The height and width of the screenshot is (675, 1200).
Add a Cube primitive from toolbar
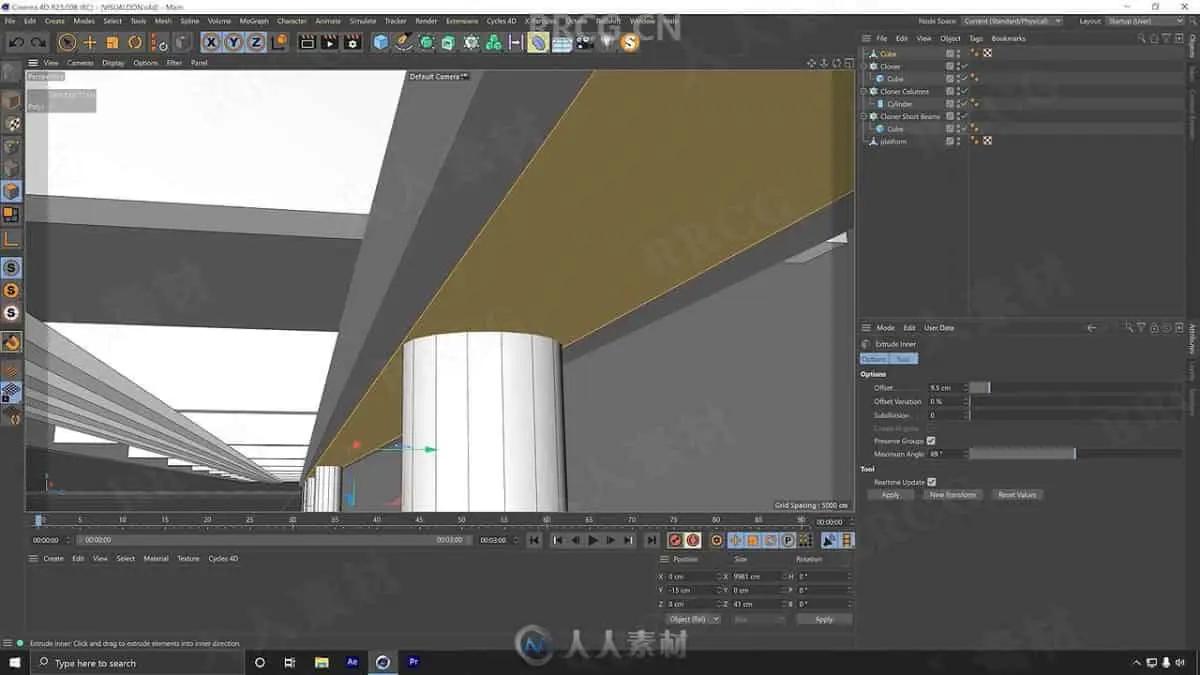tap(381, 42)
